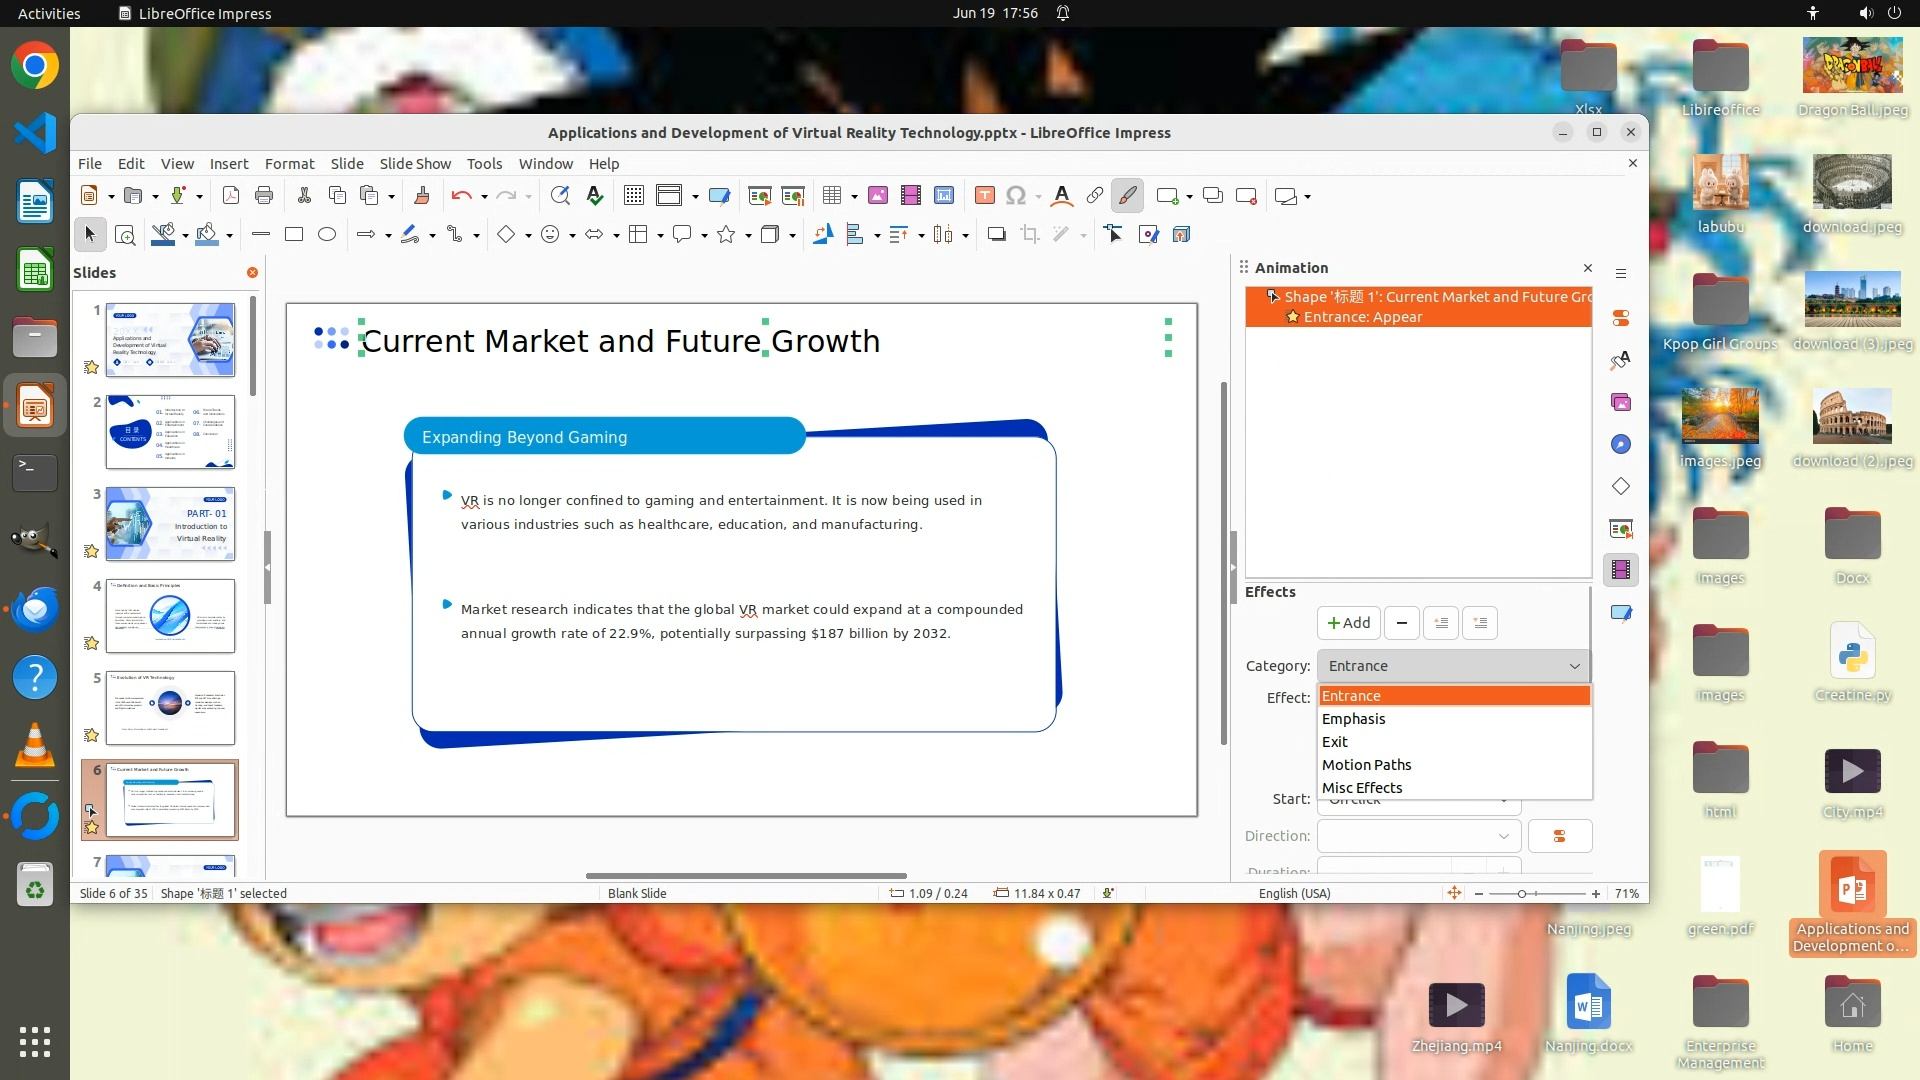Toggle the Shadow toolbar button
Viewport: 1920px width, 1080px height.
point(996,234)
